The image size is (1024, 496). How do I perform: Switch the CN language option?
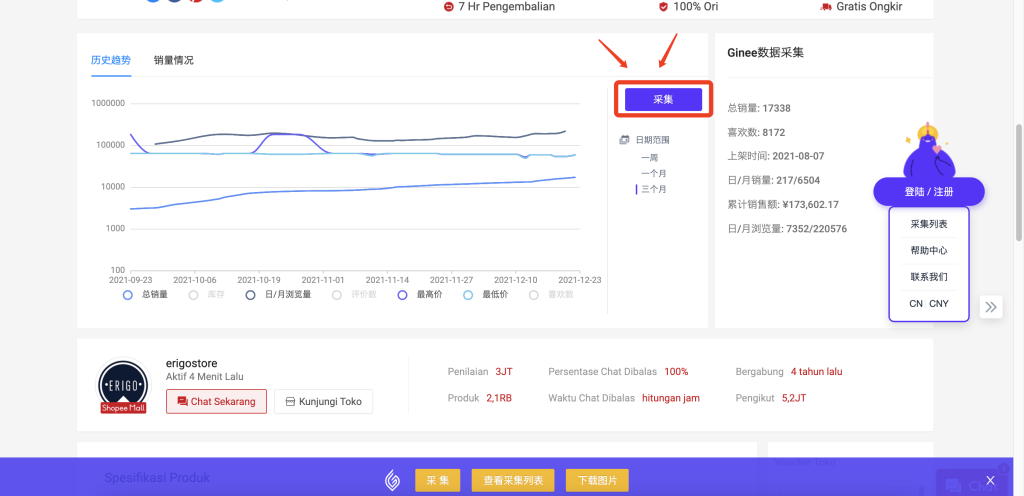pyautogui.click(x=916, y=303)
